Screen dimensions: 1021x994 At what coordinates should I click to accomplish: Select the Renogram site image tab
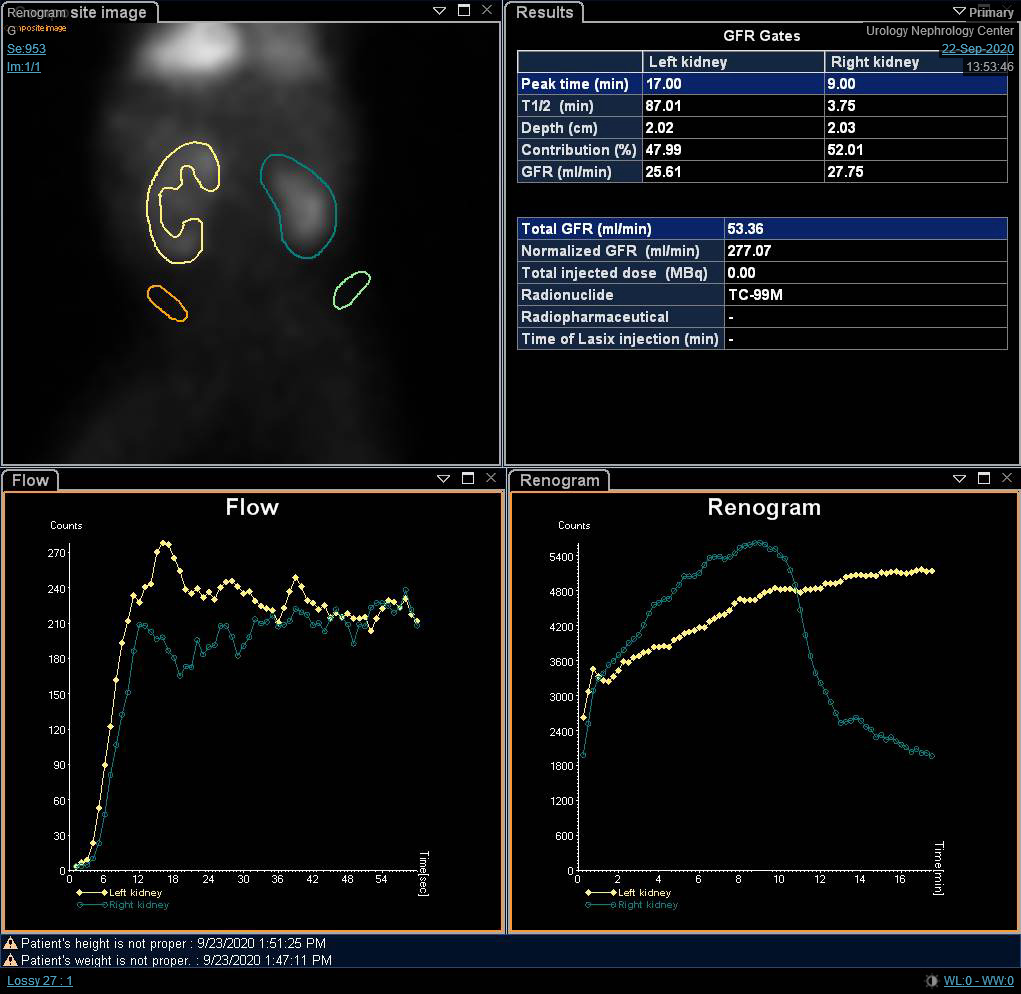pyautogui.click(x=78, y=13)
